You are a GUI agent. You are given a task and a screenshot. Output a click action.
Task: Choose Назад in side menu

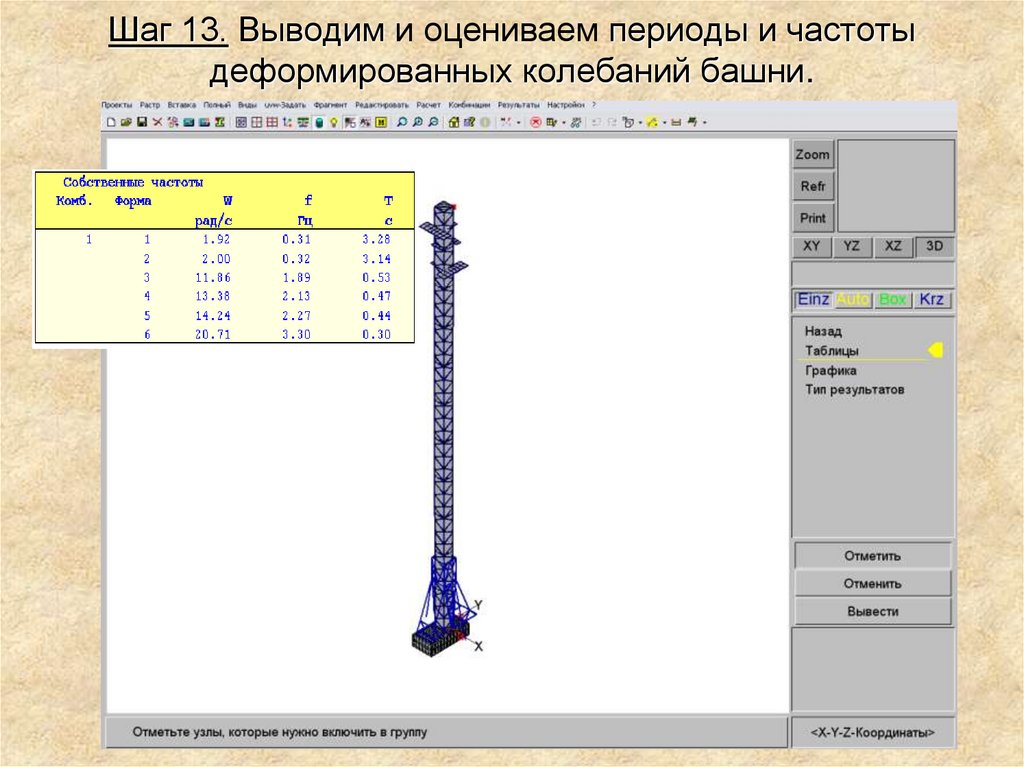point(823,331)
